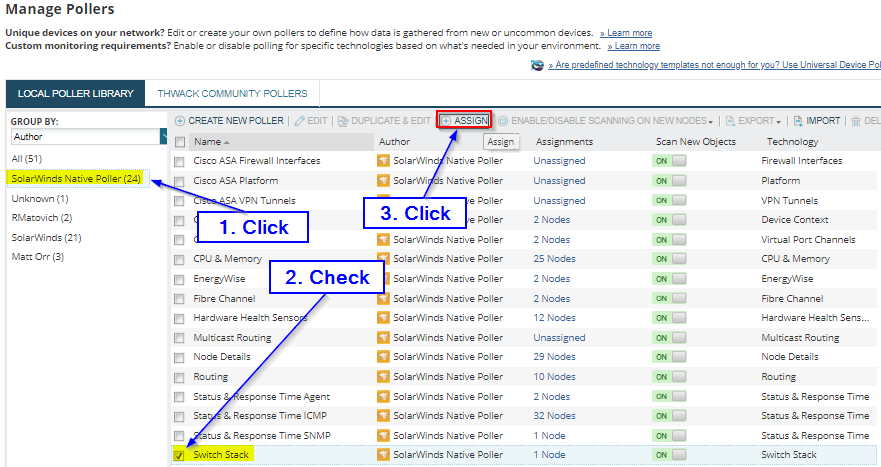Toggle Scan New Objects for CPU & Memory
This screenshot has height=467, width=881.
[x=669, y=259]
